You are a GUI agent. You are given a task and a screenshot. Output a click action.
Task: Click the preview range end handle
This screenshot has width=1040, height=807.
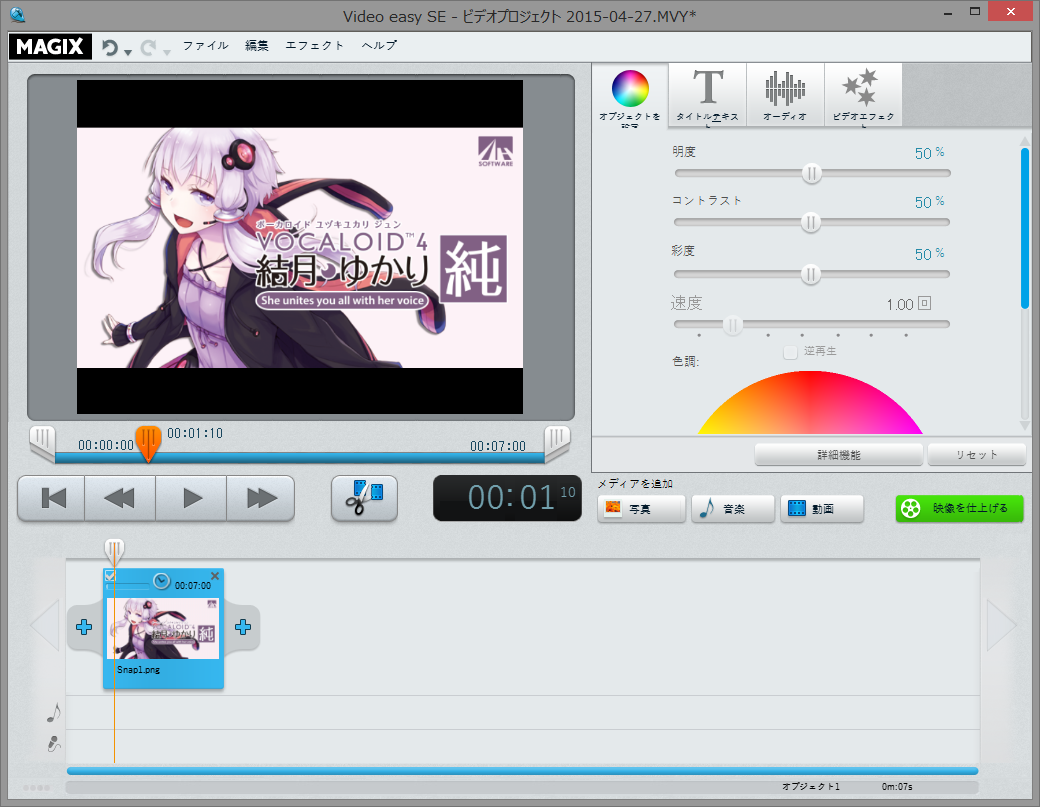557,443
